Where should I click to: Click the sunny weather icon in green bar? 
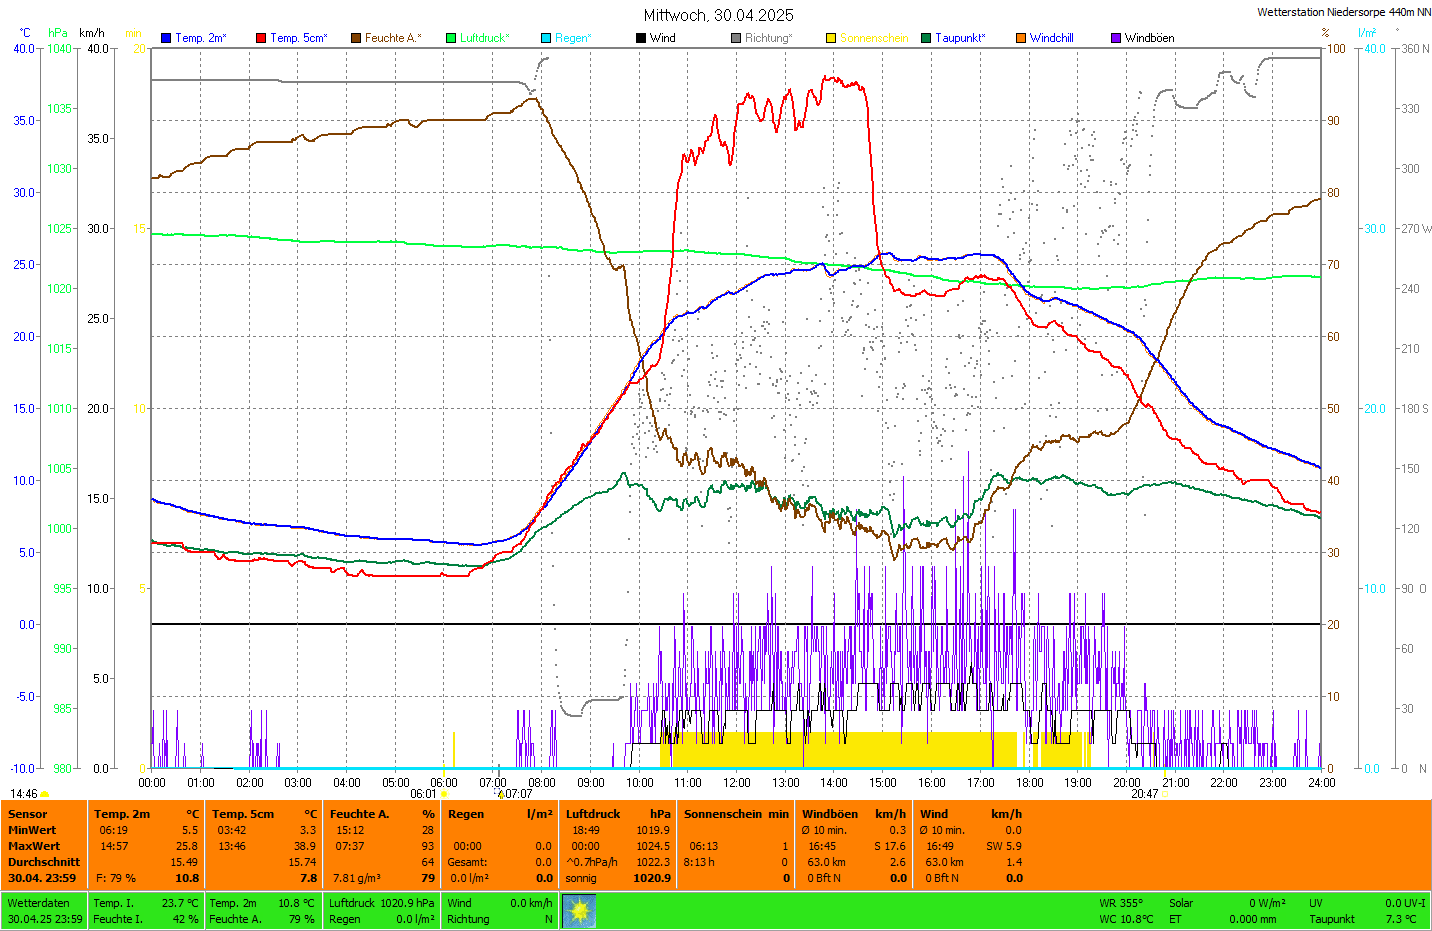579,911
